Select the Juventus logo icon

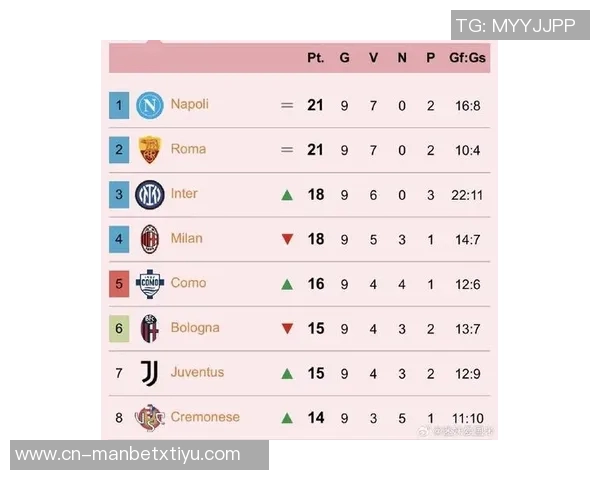click(150, 373)
